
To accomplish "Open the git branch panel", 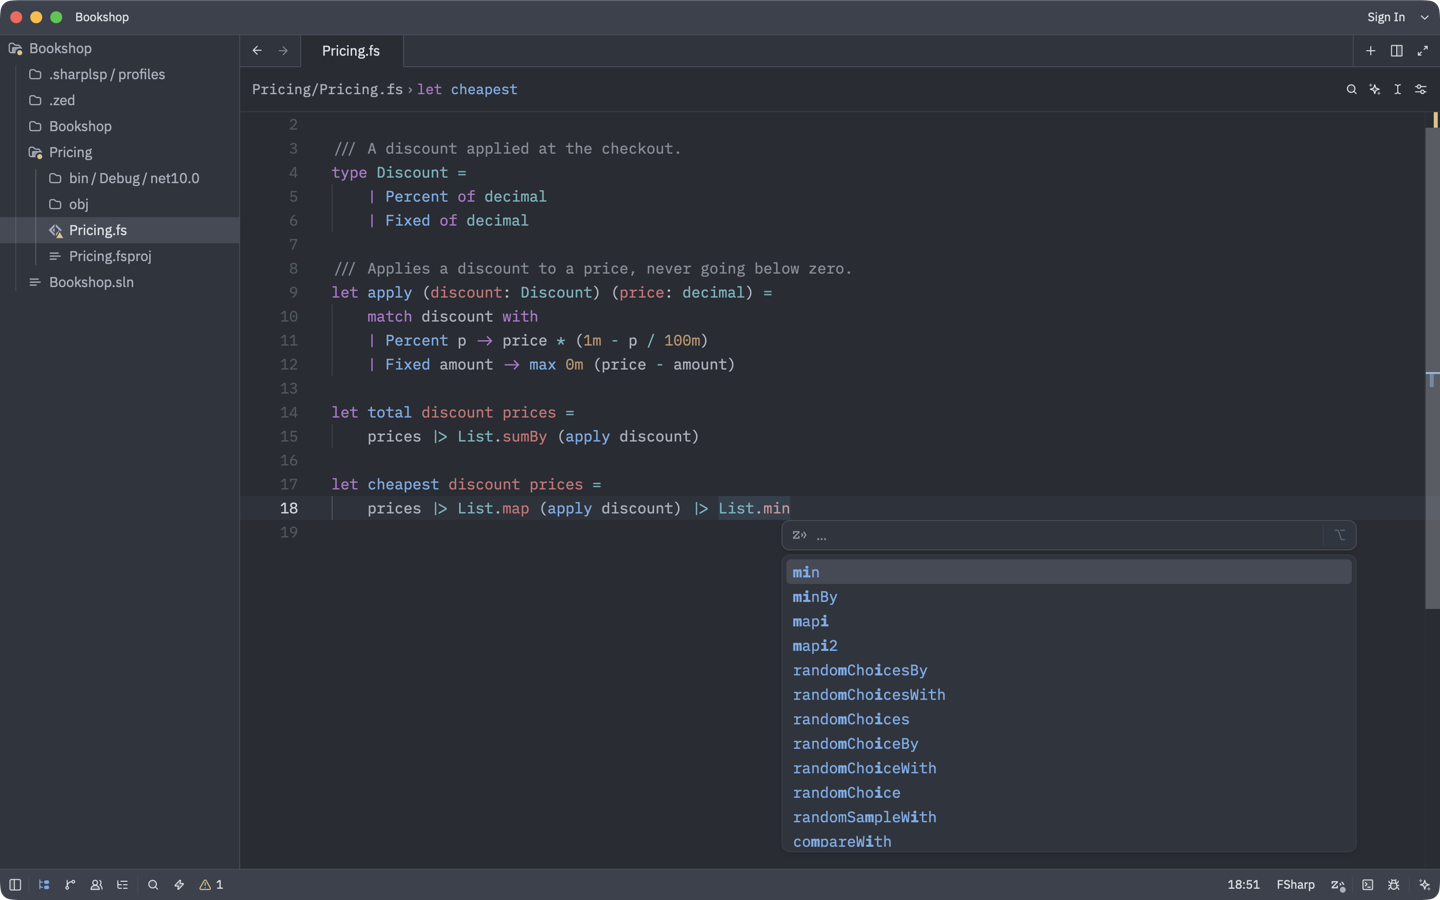I will [x=70, y=885].
